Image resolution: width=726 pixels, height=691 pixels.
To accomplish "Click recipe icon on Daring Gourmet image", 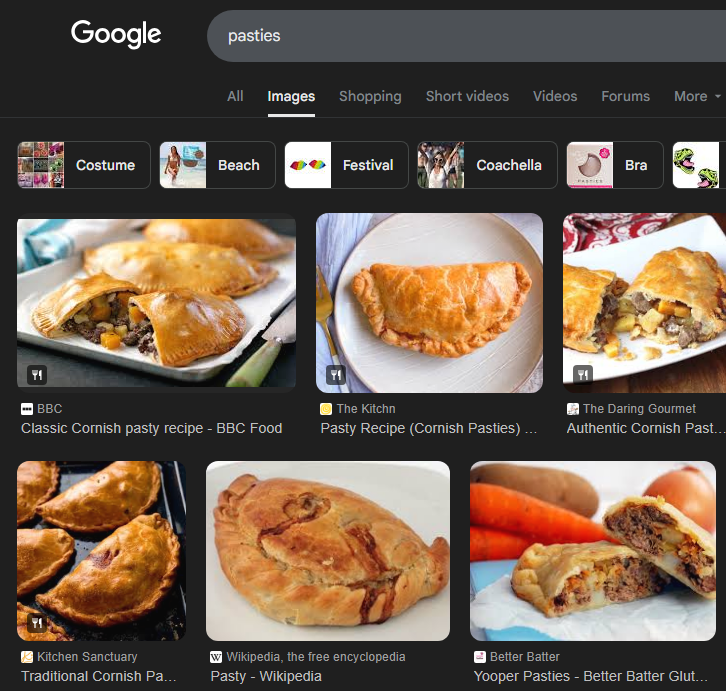I will click(582, 374).
